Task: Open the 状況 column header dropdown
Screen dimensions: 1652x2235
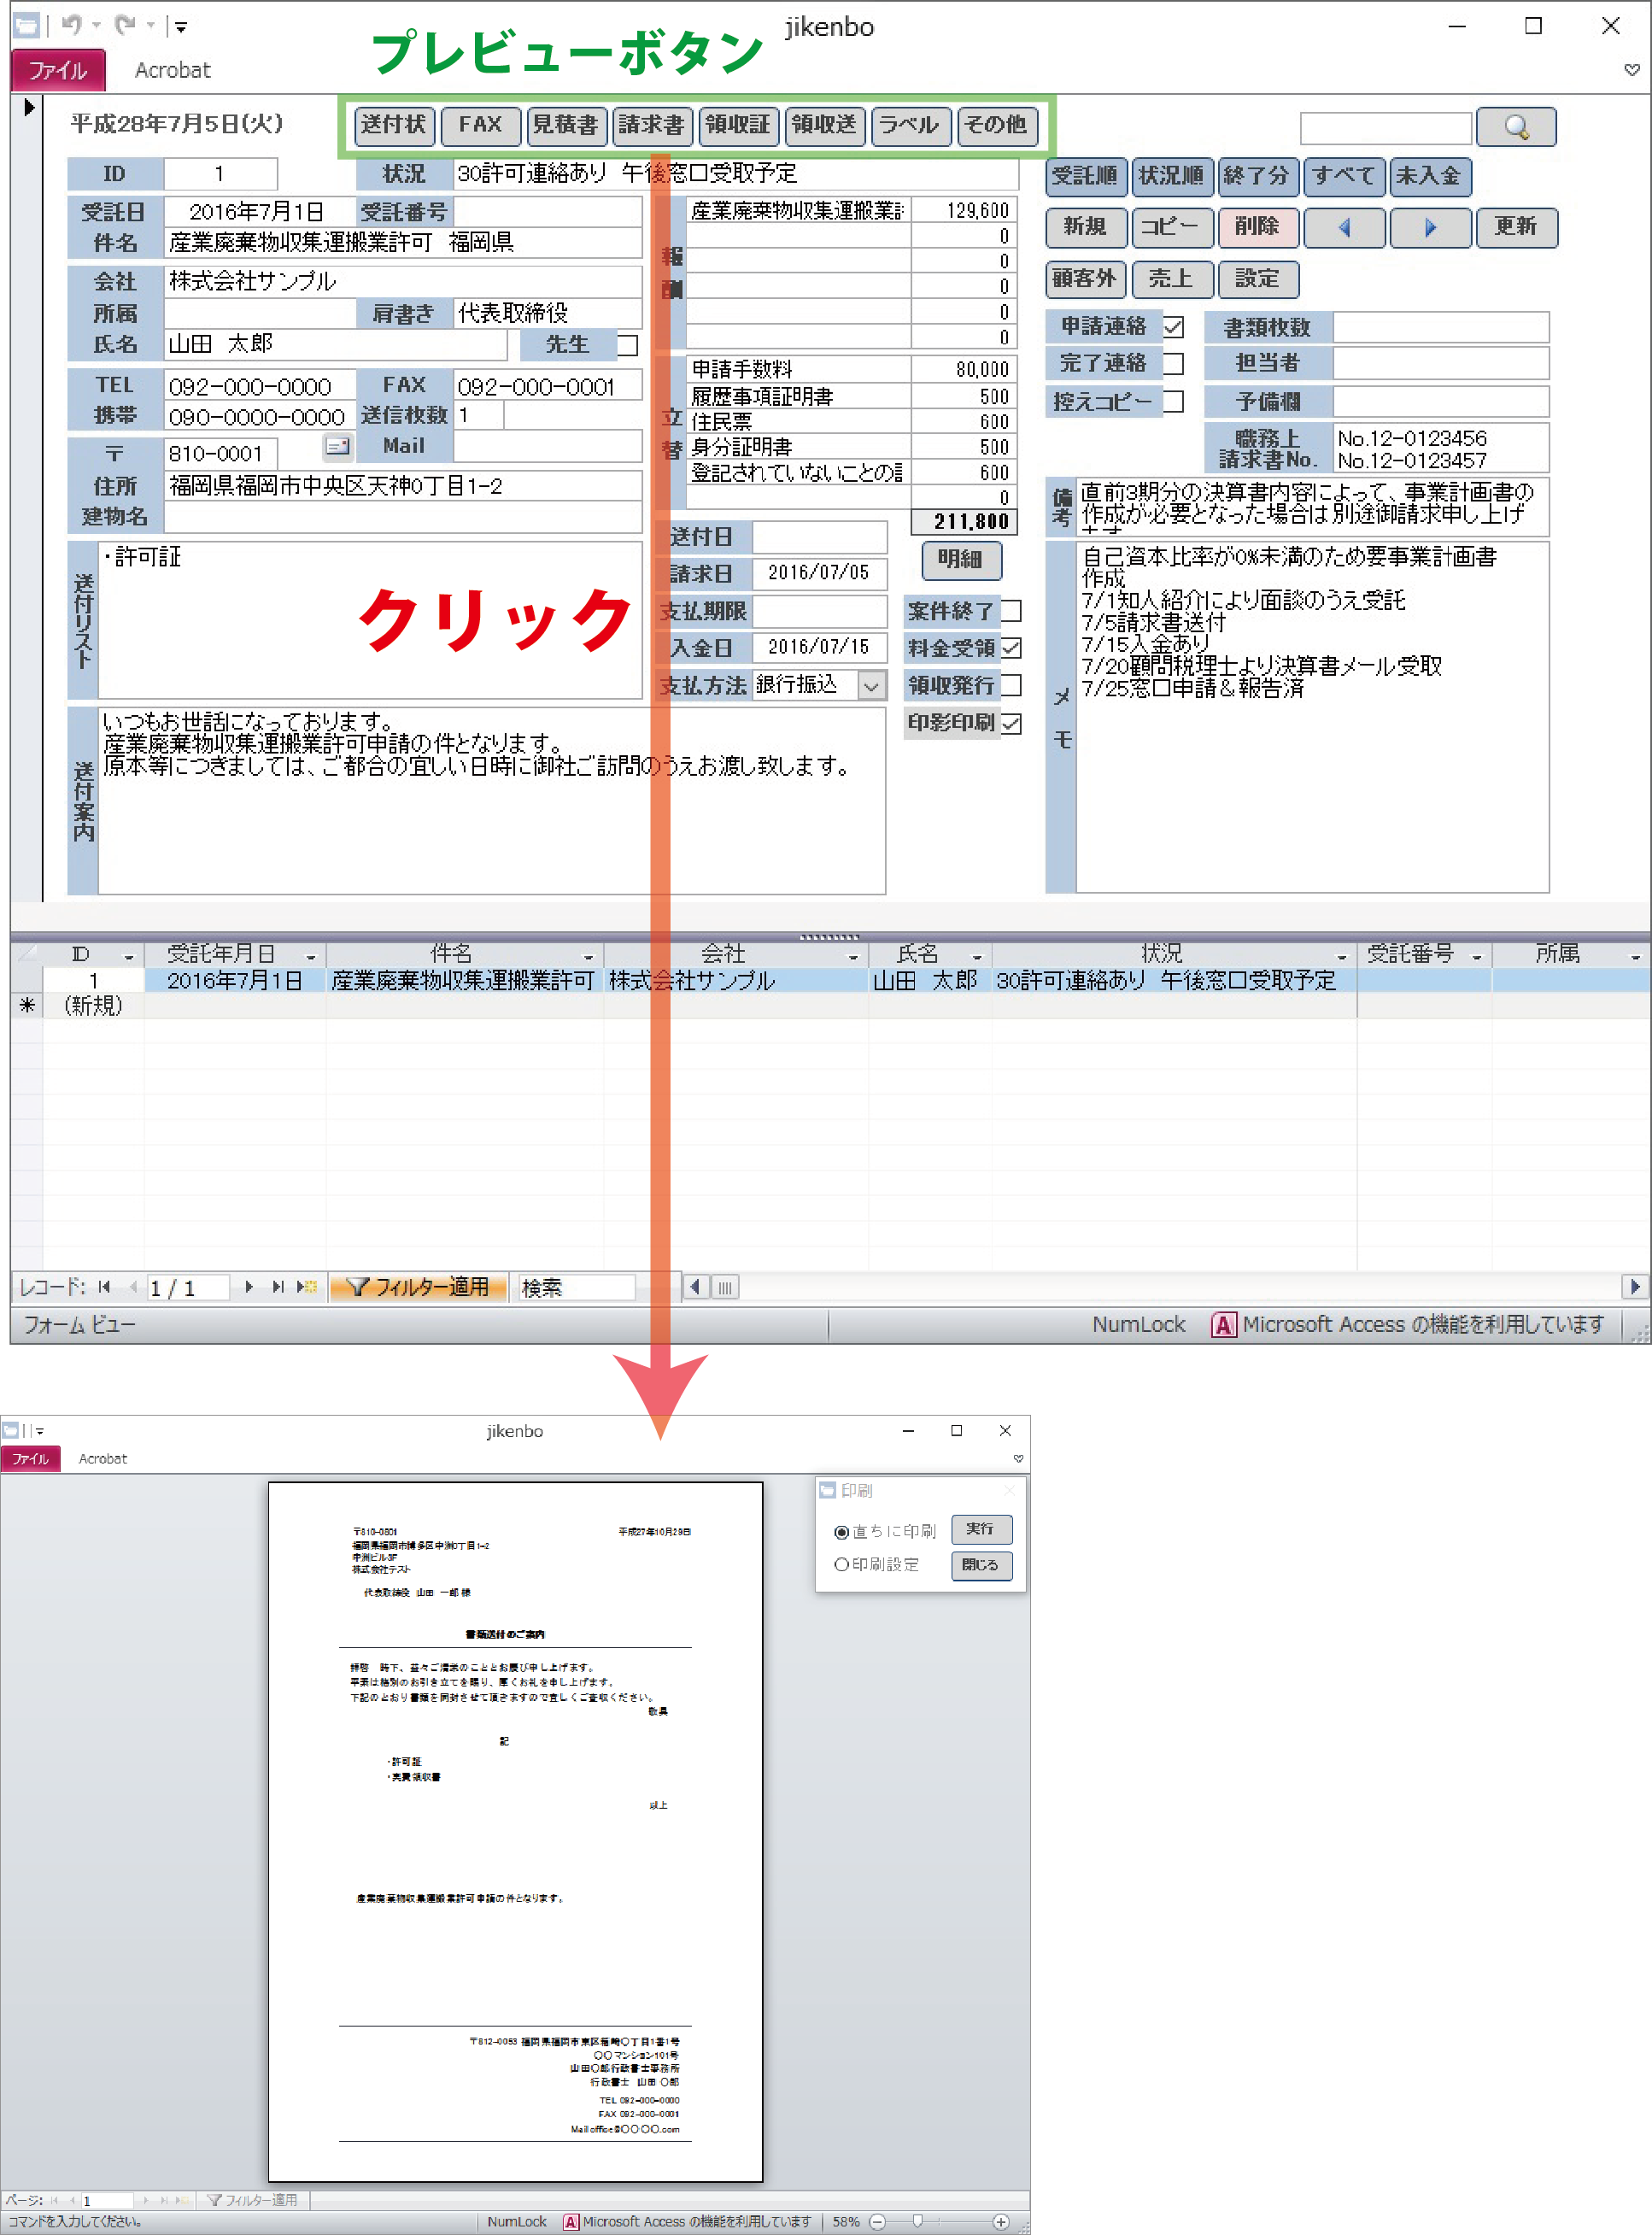Action: 1341,956
